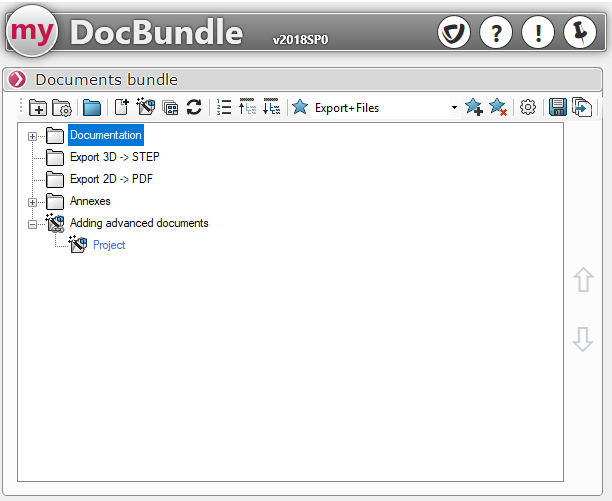The height and width of the screenshot is (501, 612).
Task: Click the add favorite star-plus icon
Action: click(x=474, y=108)
